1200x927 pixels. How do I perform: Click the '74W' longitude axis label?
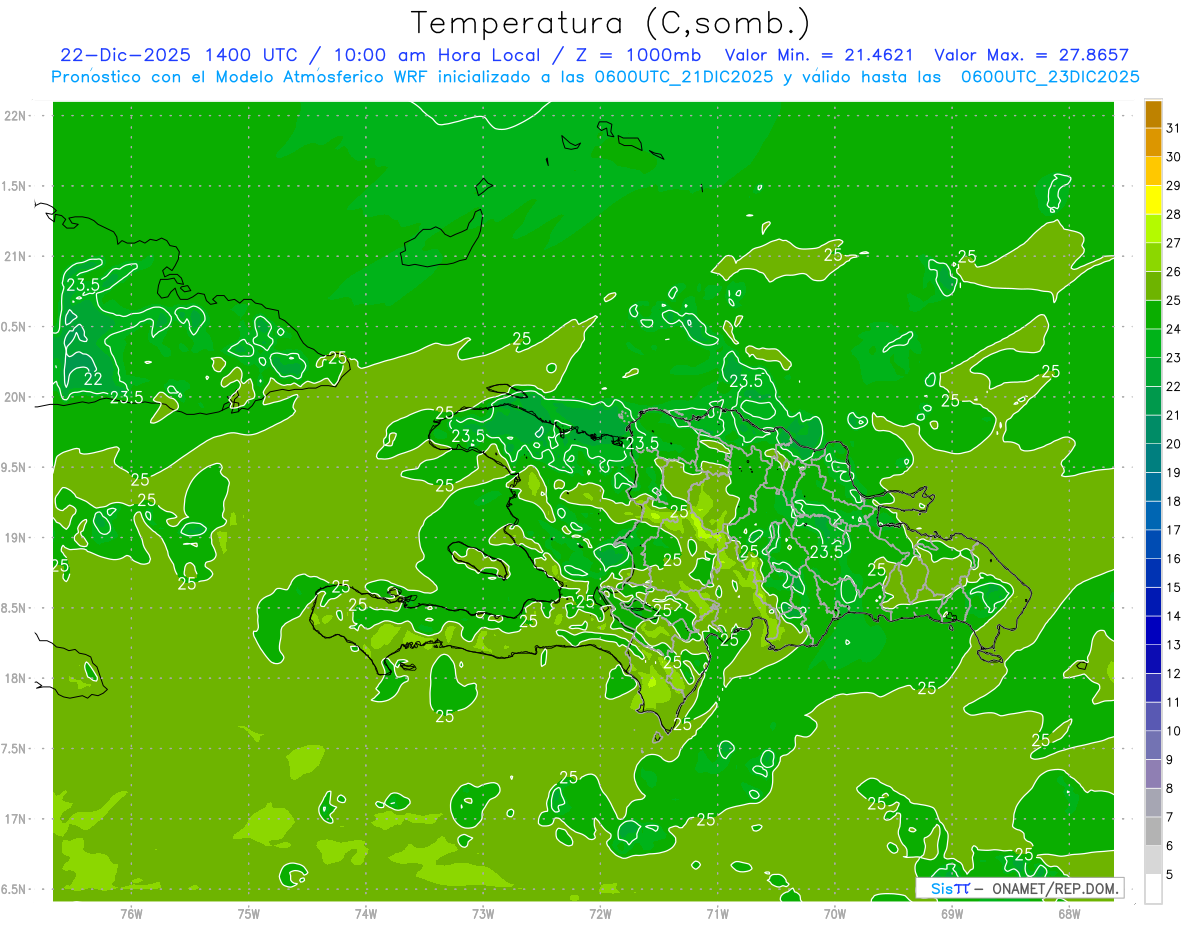click(366, 913)
